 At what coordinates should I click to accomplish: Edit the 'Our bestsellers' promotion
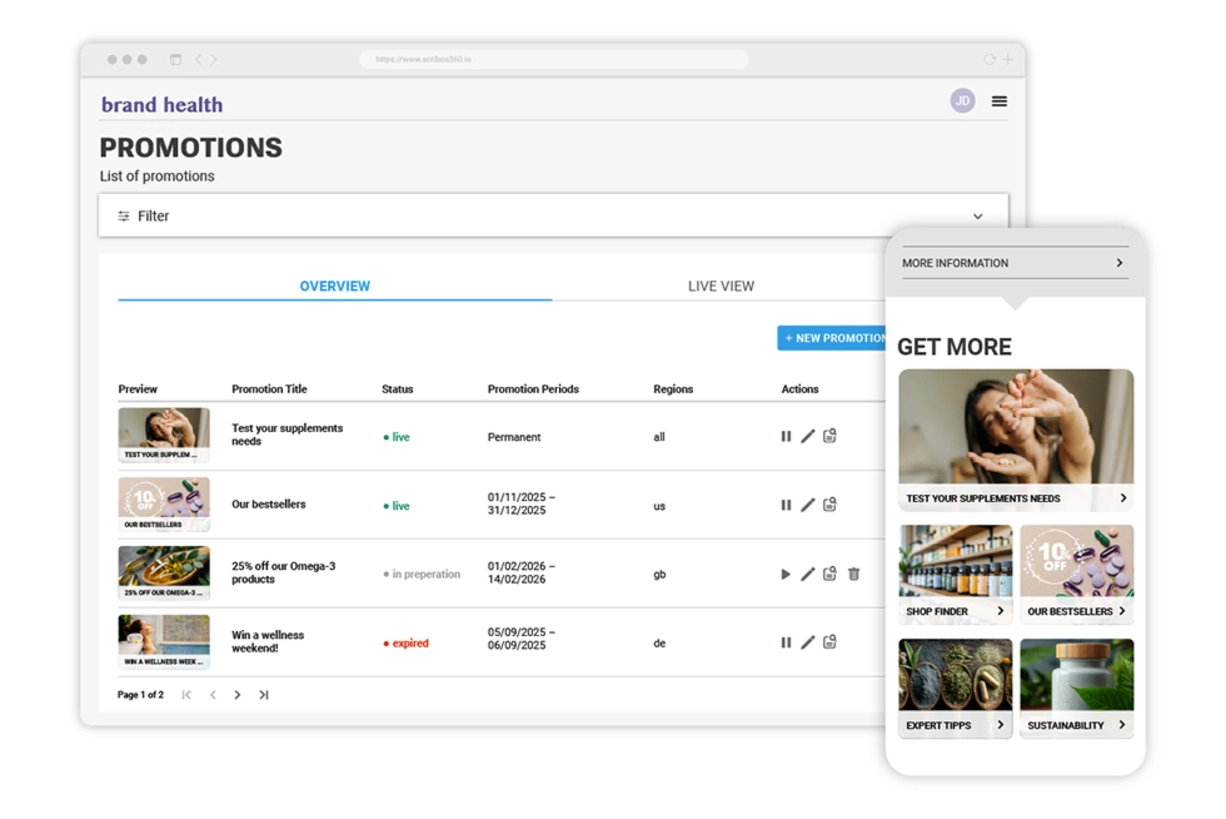coord(808,505)
